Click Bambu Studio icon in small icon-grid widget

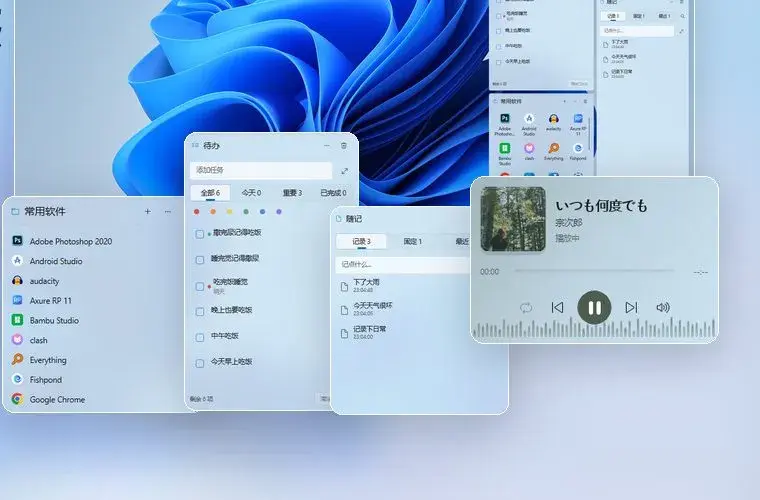point(505,148)
